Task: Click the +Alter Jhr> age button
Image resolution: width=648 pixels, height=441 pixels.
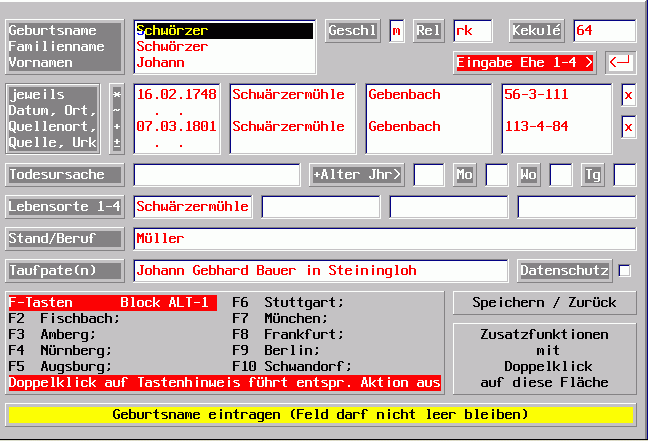Action: (358, 175)
